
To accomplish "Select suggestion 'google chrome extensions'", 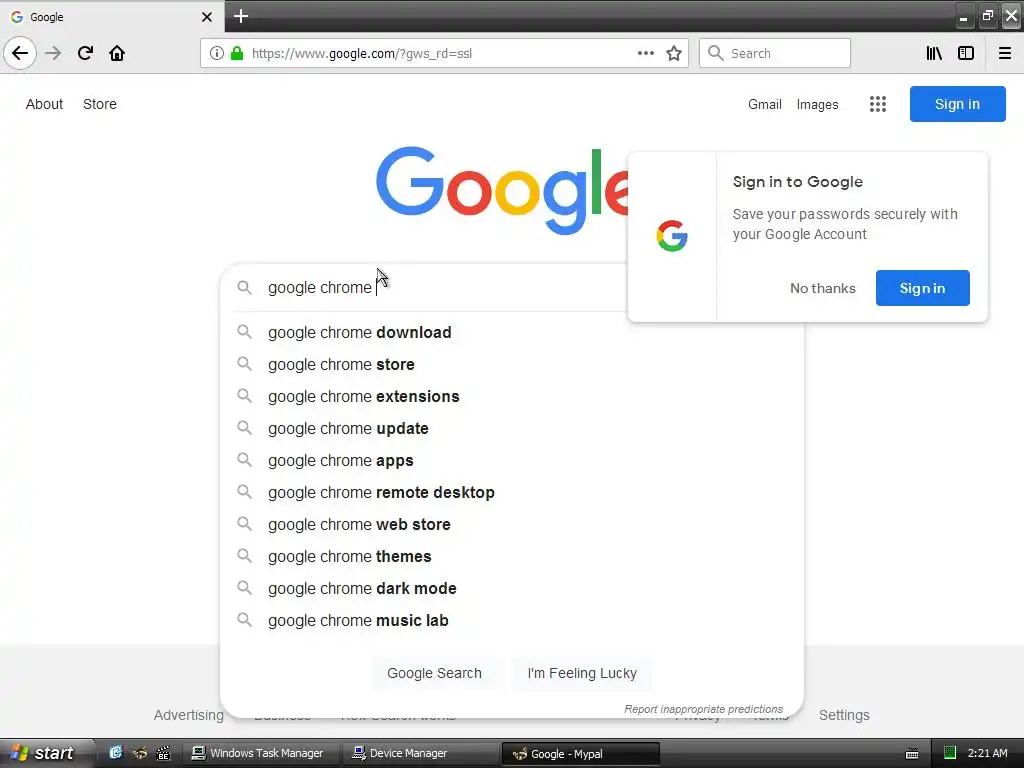I will 512,396.
